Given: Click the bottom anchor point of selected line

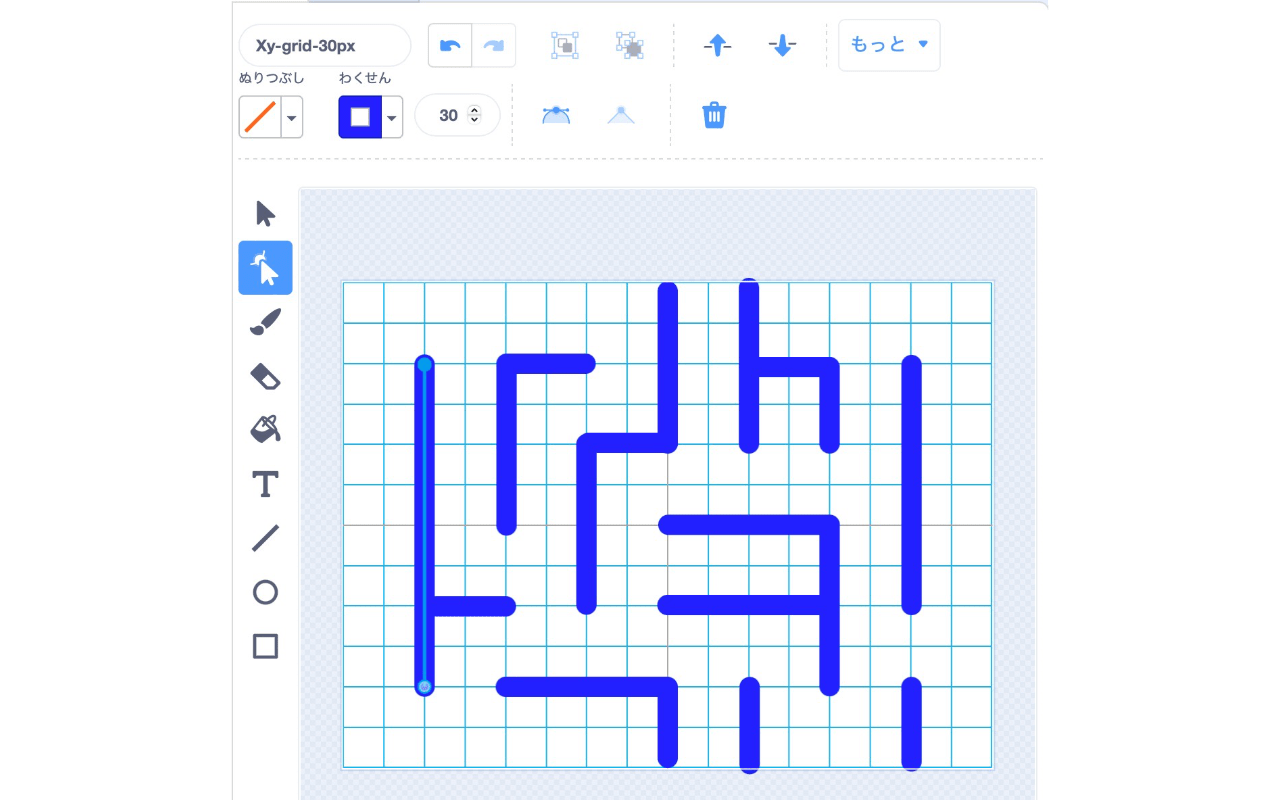Looking at the screenshot, I should point(424,687).
